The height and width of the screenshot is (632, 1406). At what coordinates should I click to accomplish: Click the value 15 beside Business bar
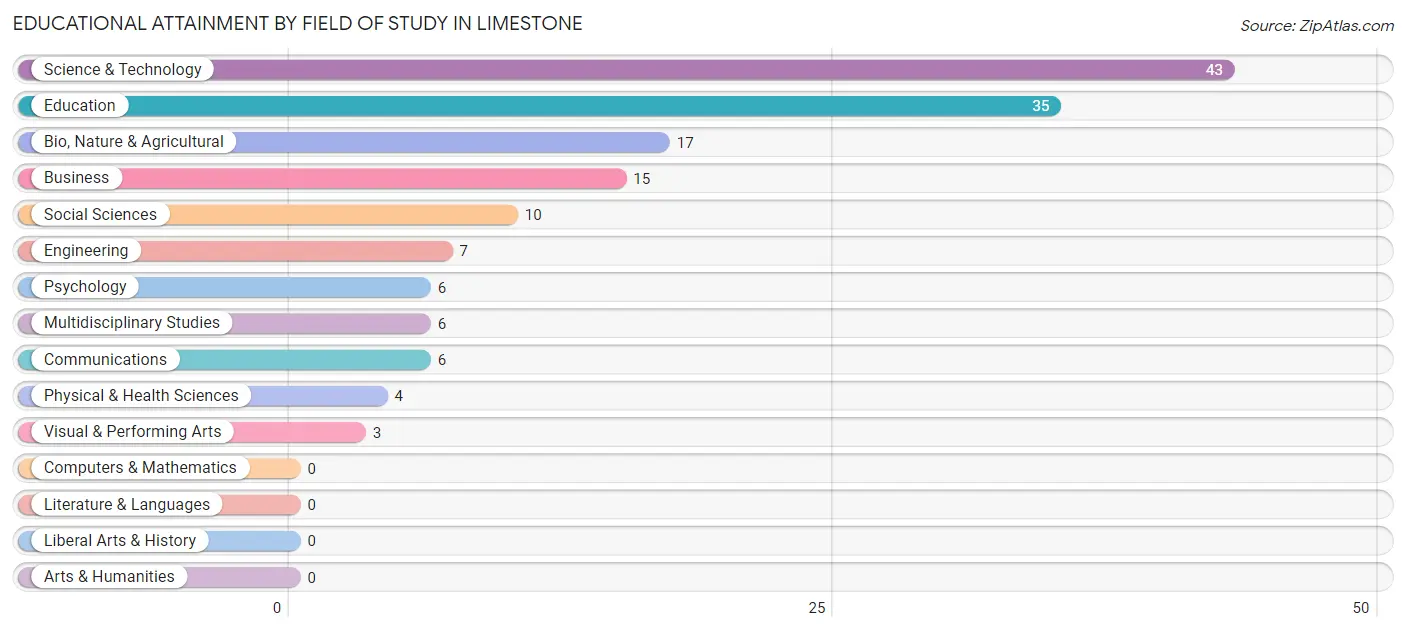click(x=642, y=179)
